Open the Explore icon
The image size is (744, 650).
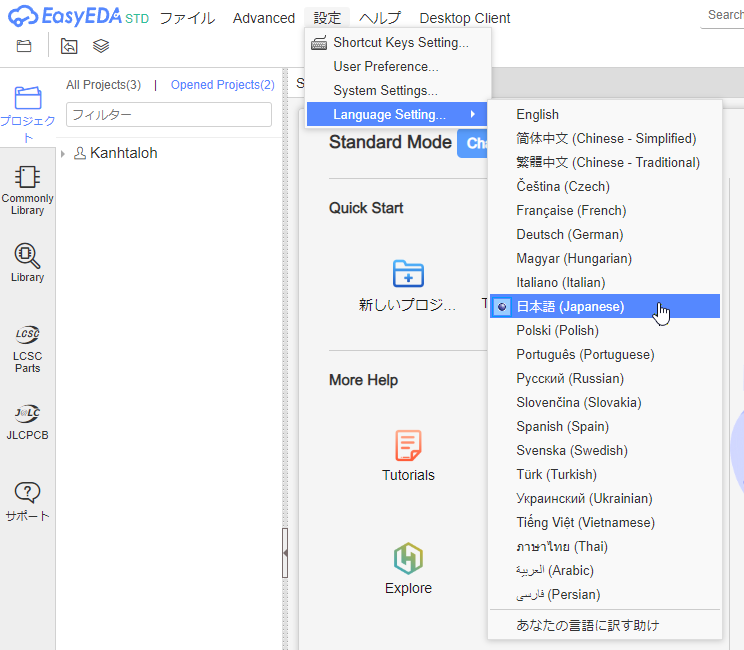click(408, 558)
